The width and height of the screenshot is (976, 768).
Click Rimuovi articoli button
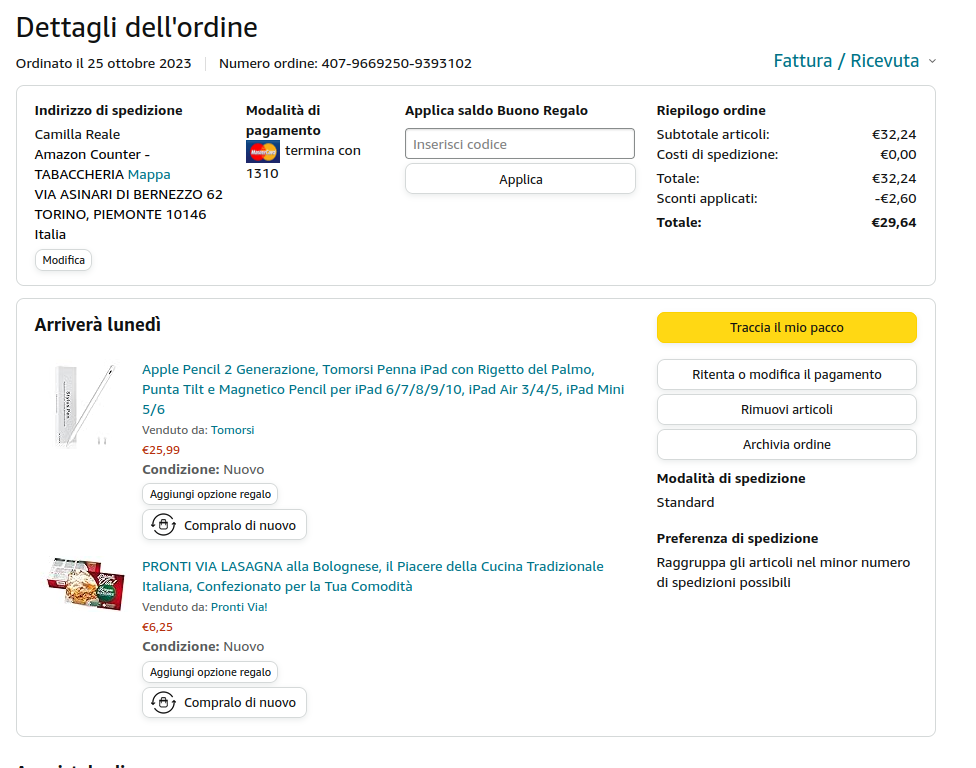786,410
